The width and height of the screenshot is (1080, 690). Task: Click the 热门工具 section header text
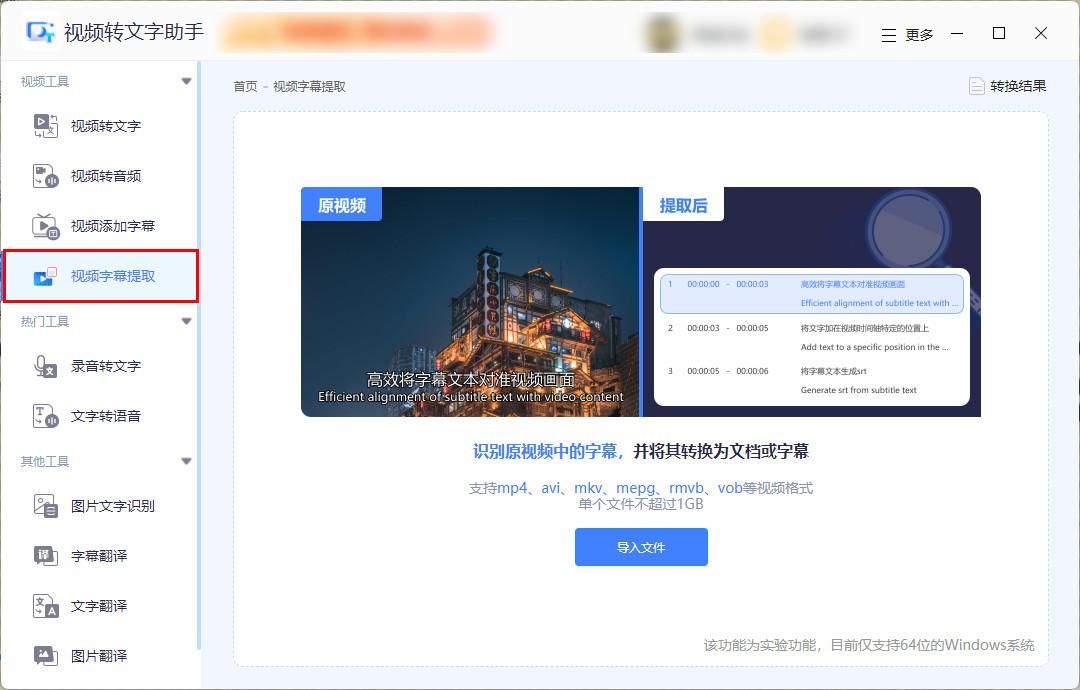[x=45, y=322]
